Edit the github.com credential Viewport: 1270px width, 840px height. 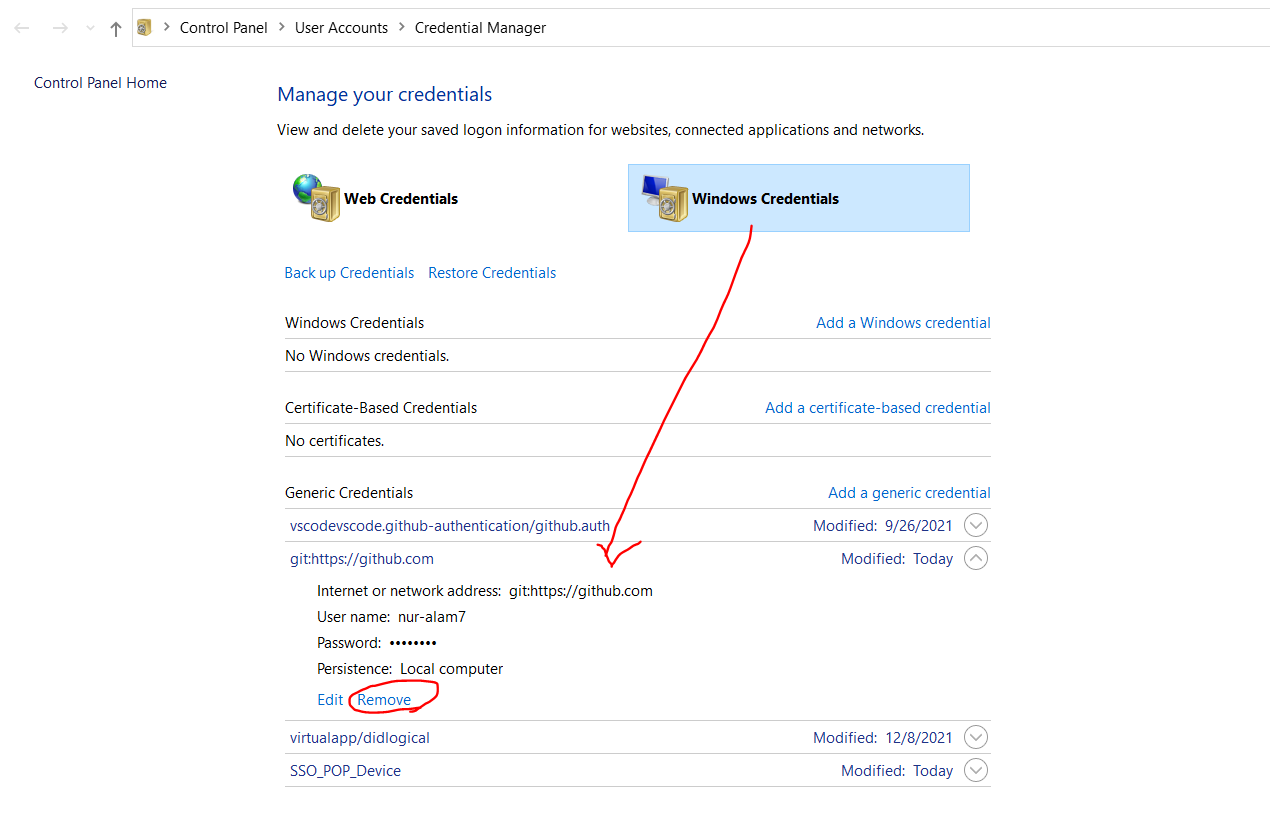330,700
